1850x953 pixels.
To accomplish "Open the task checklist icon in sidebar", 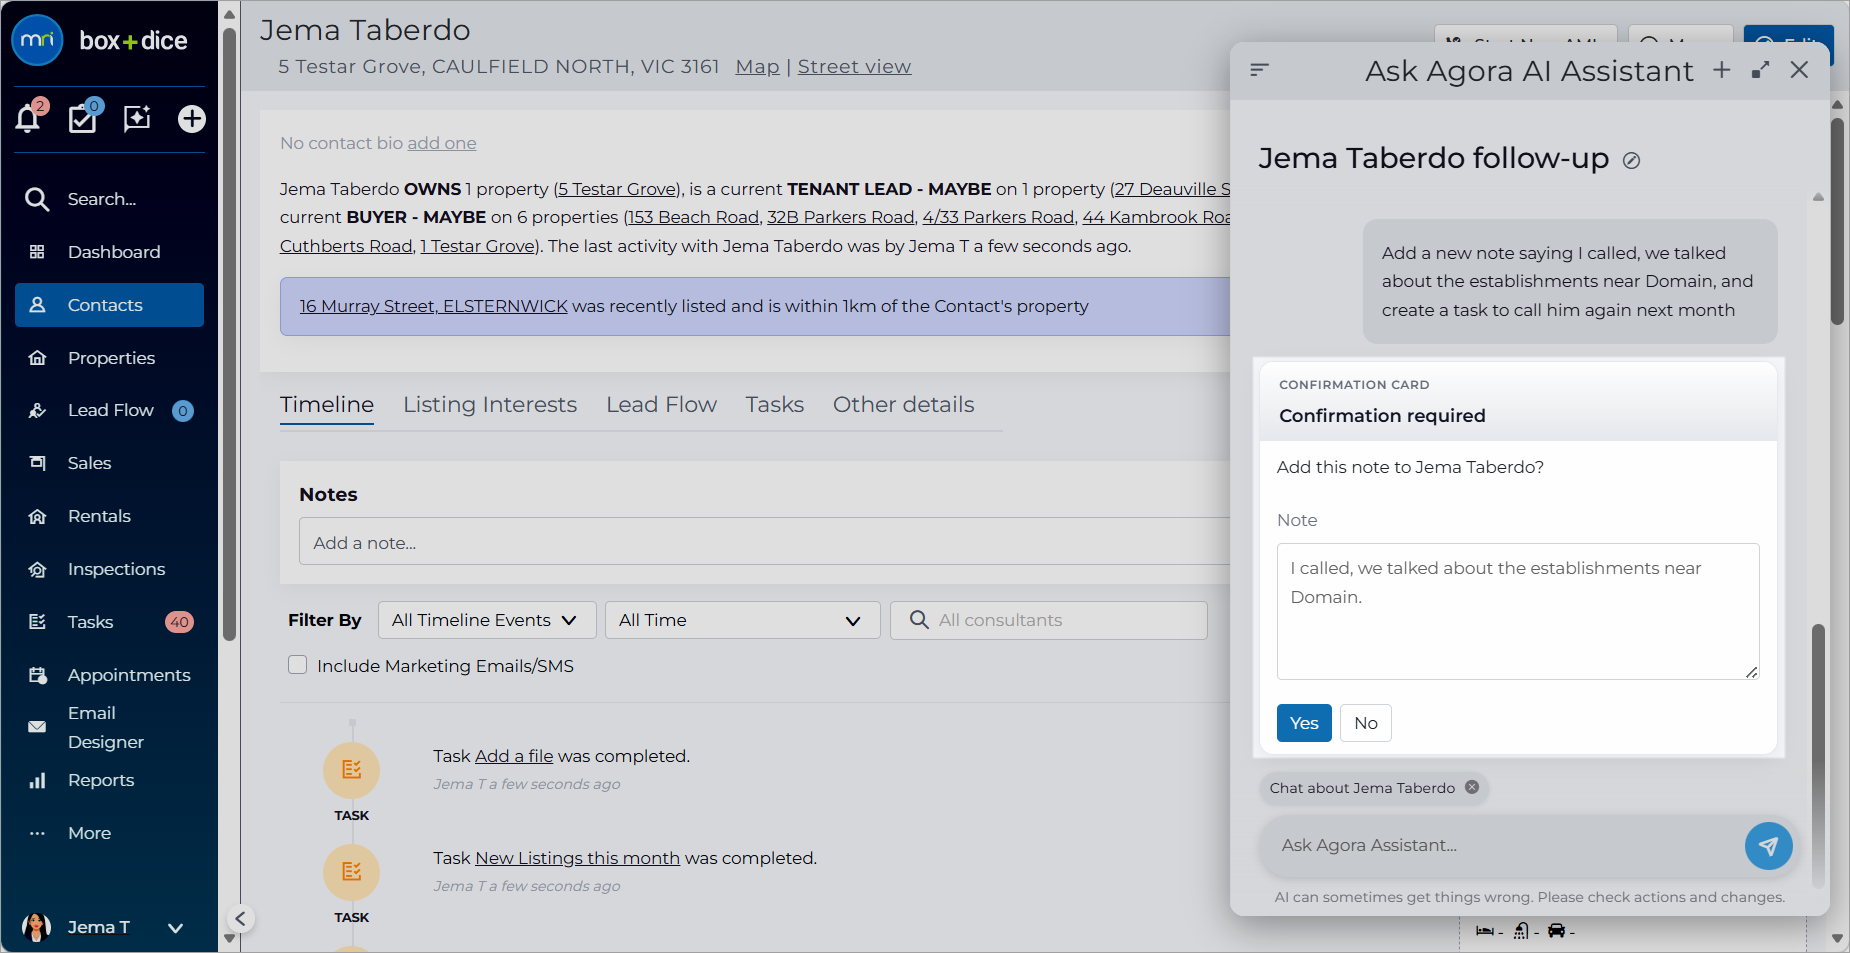I will (x=82, y=119).
